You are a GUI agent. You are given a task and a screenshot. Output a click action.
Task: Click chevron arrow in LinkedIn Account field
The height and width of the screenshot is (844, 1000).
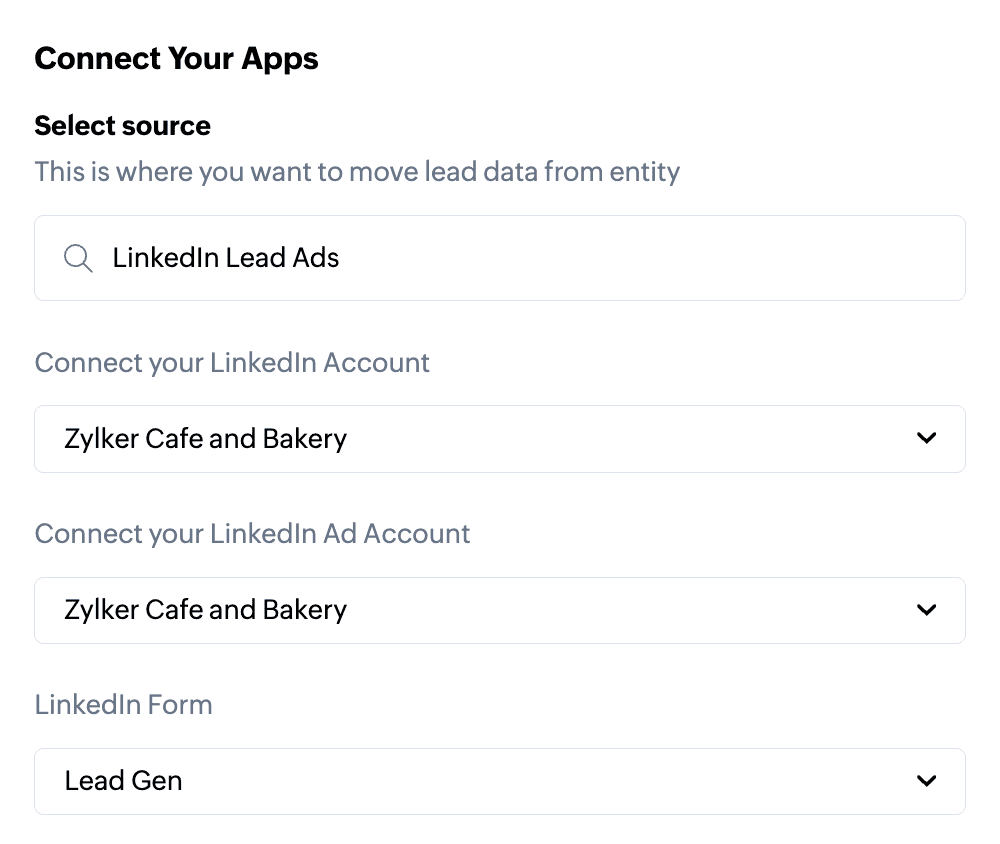(927, 438)
